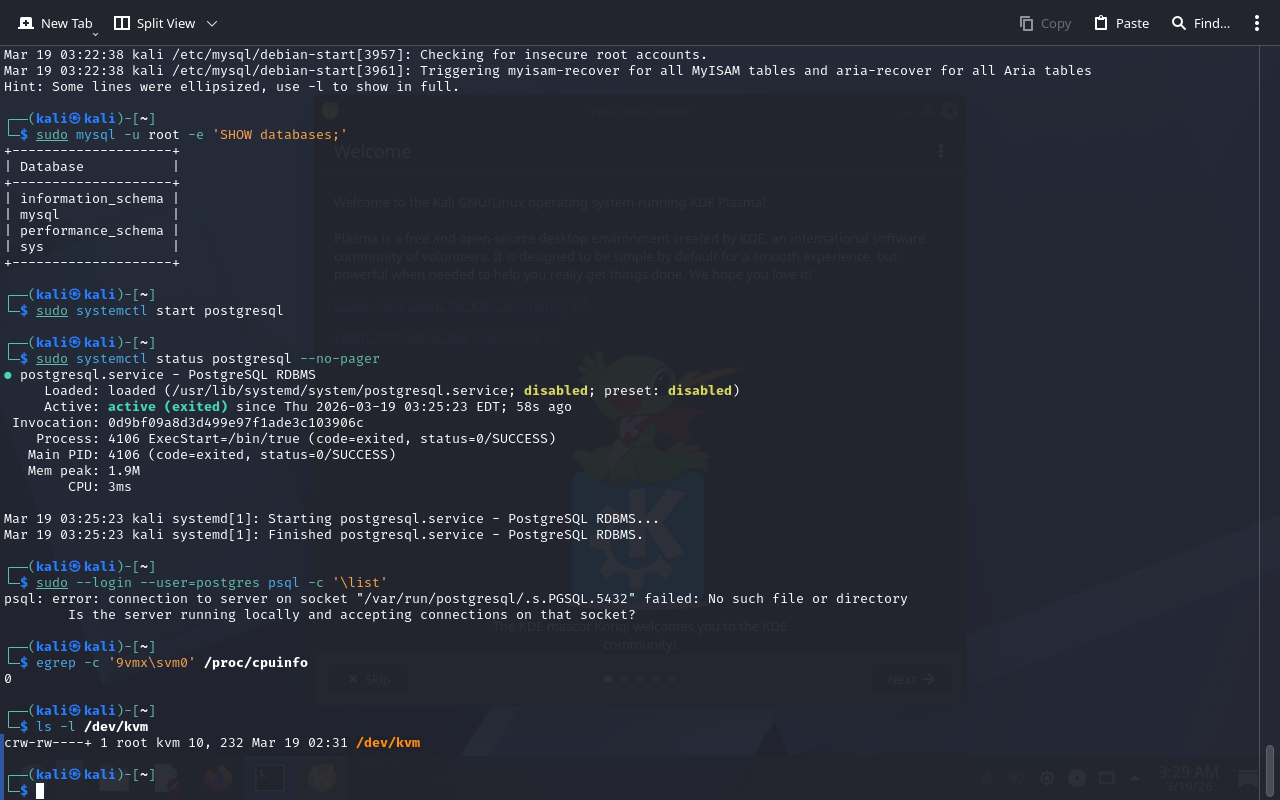Click the psql connection error message line

click(x=456, y=599)
